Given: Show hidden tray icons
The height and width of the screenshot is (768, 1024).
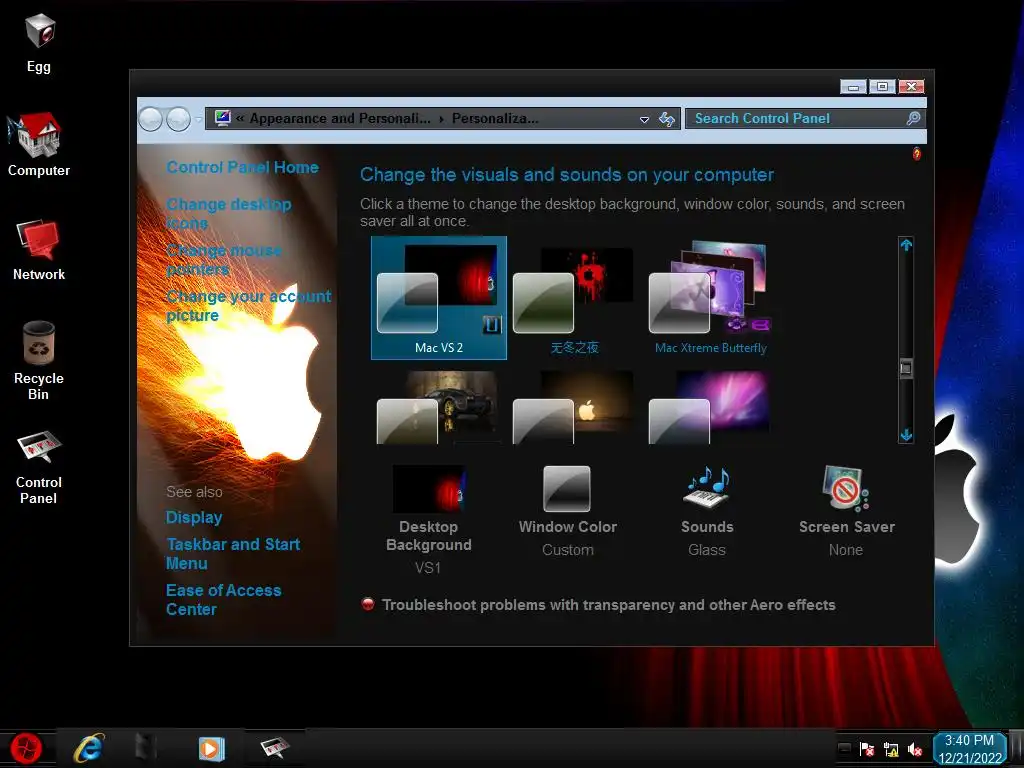Looking at the screenshot, I should point(844,749).
